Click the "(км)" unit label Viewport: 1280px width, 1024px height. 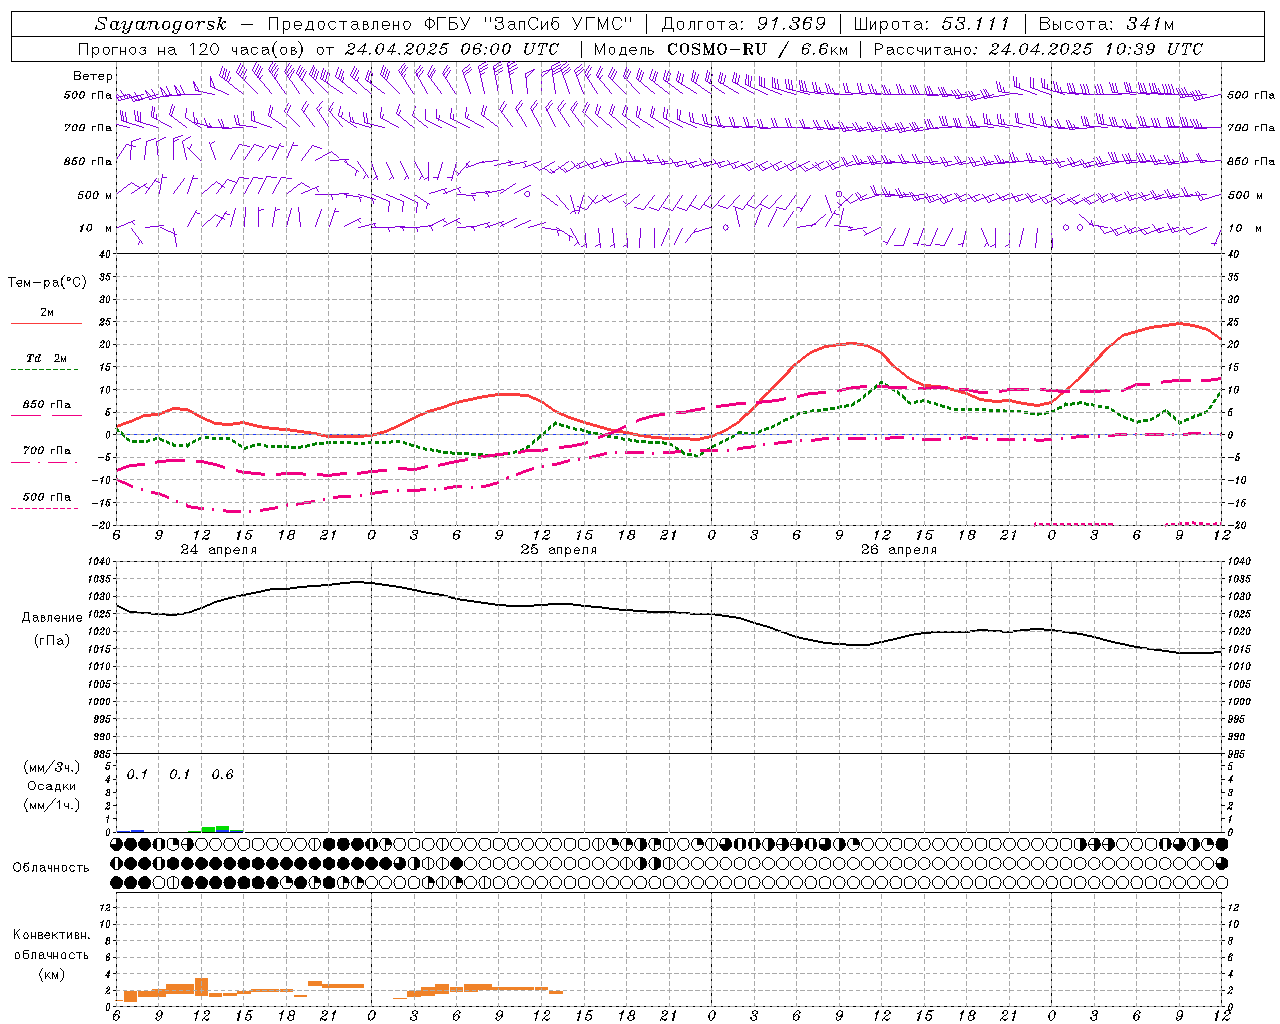coord(51,973)
